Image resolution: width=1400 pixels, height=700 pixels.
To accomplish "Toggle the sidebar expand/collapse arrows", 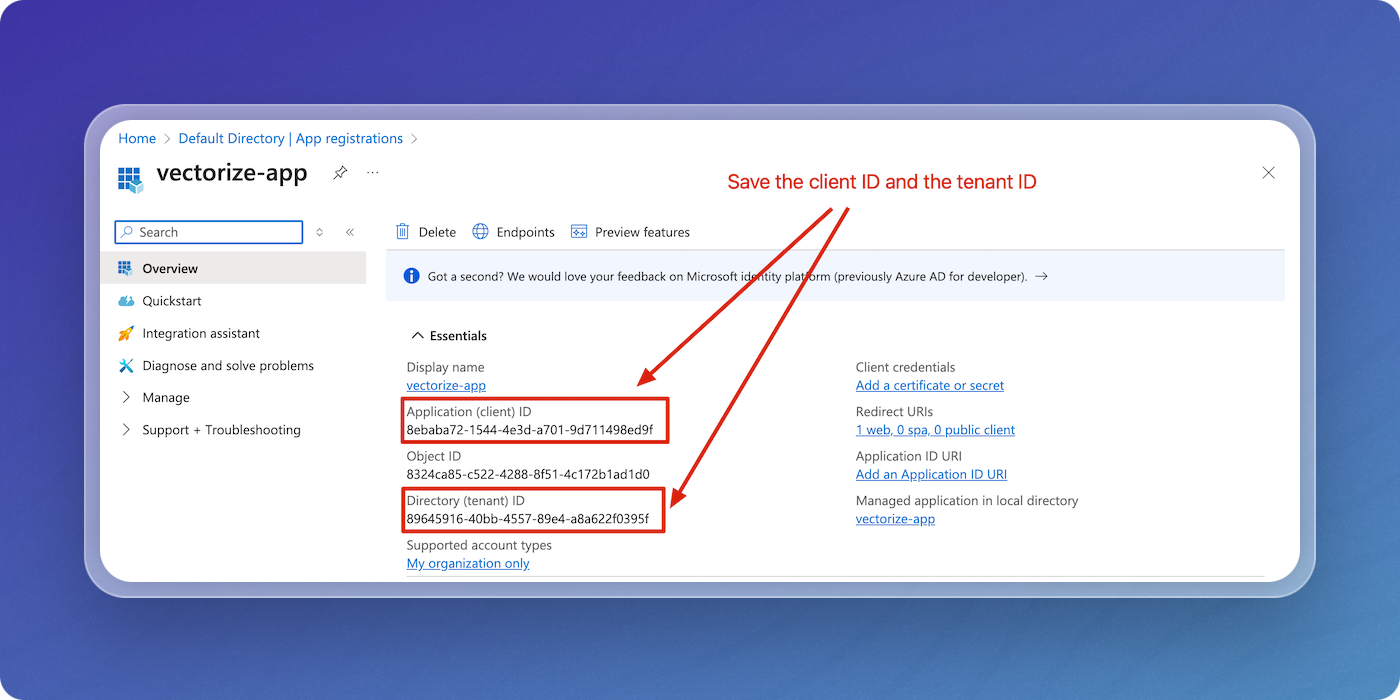I will (320, 232).
